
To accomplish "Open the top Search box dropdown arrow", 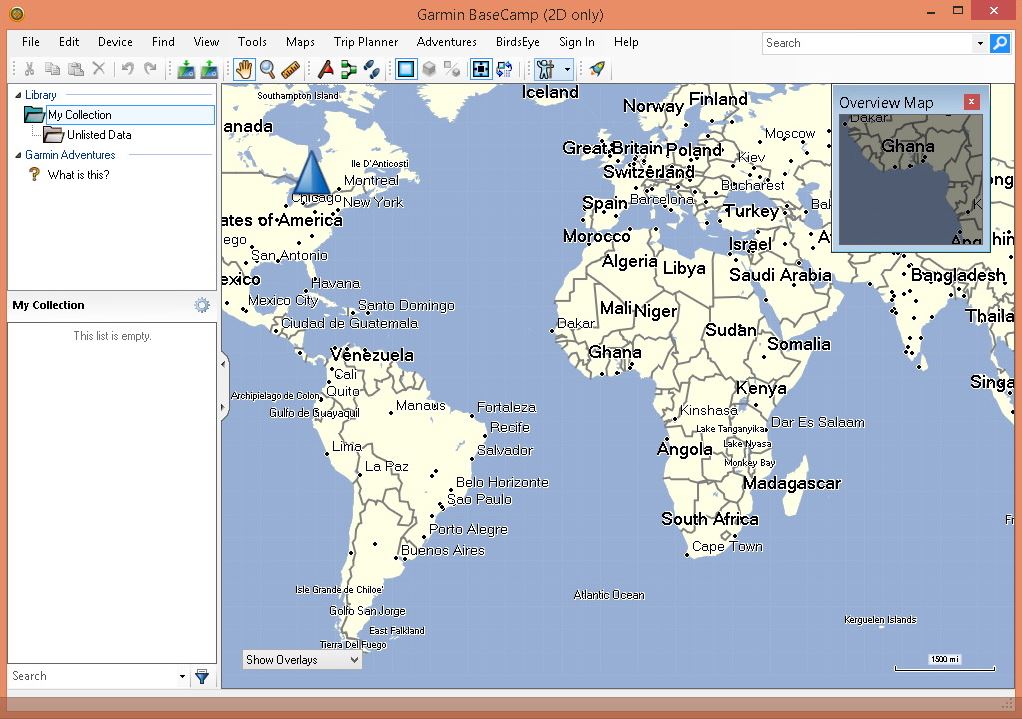I will (980, 44).
